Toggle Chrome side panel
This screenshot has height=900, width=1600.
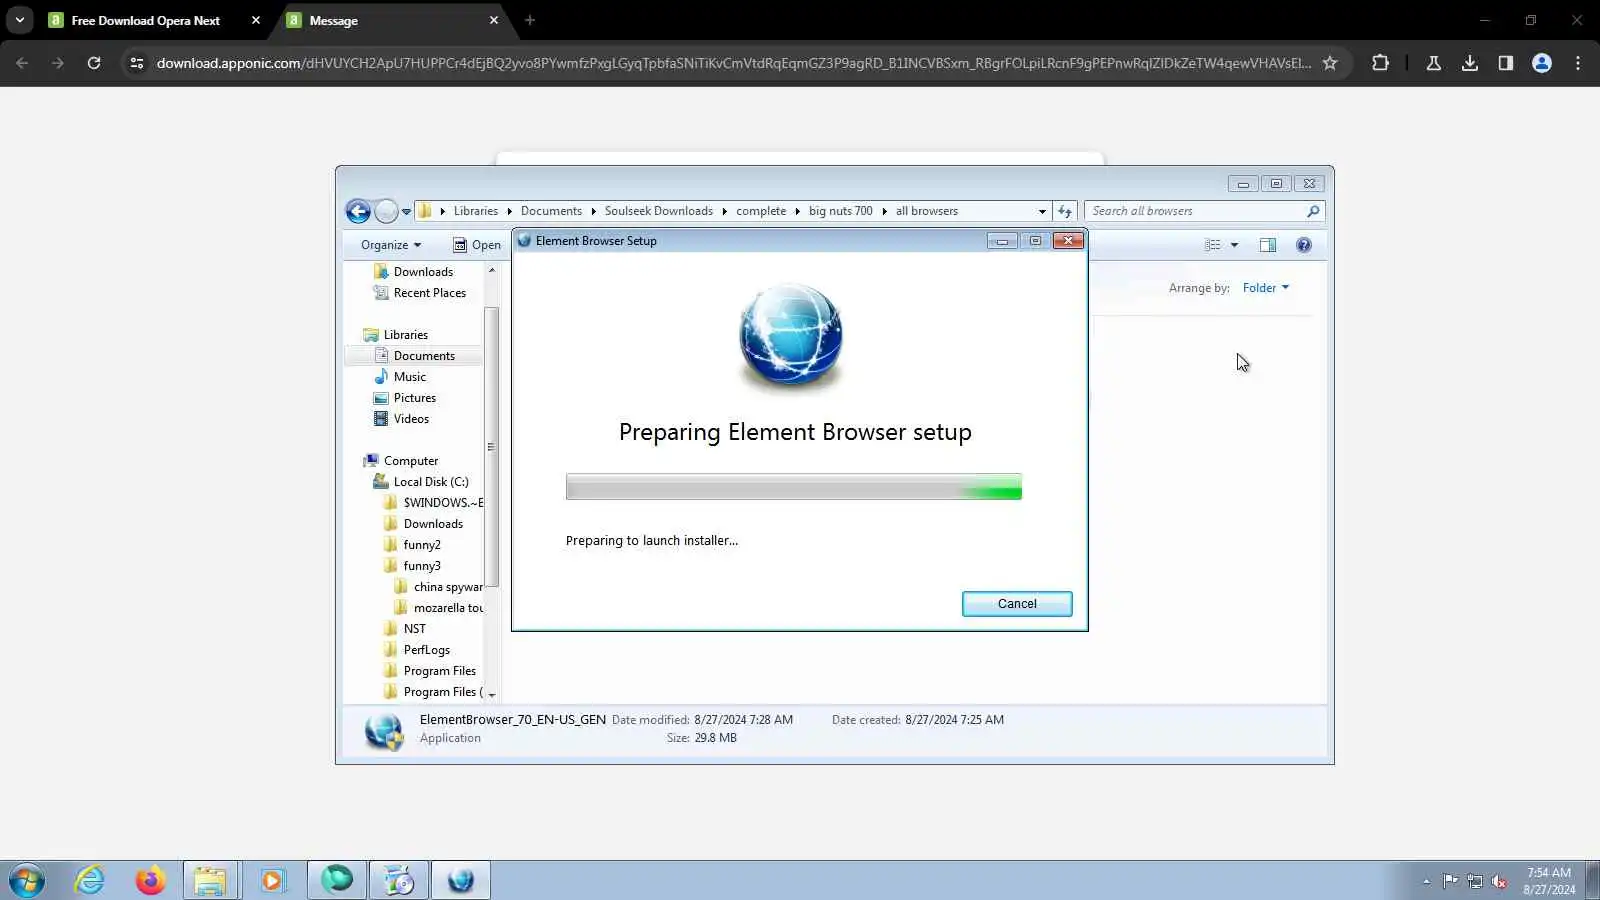click(x=1506, y=63)
